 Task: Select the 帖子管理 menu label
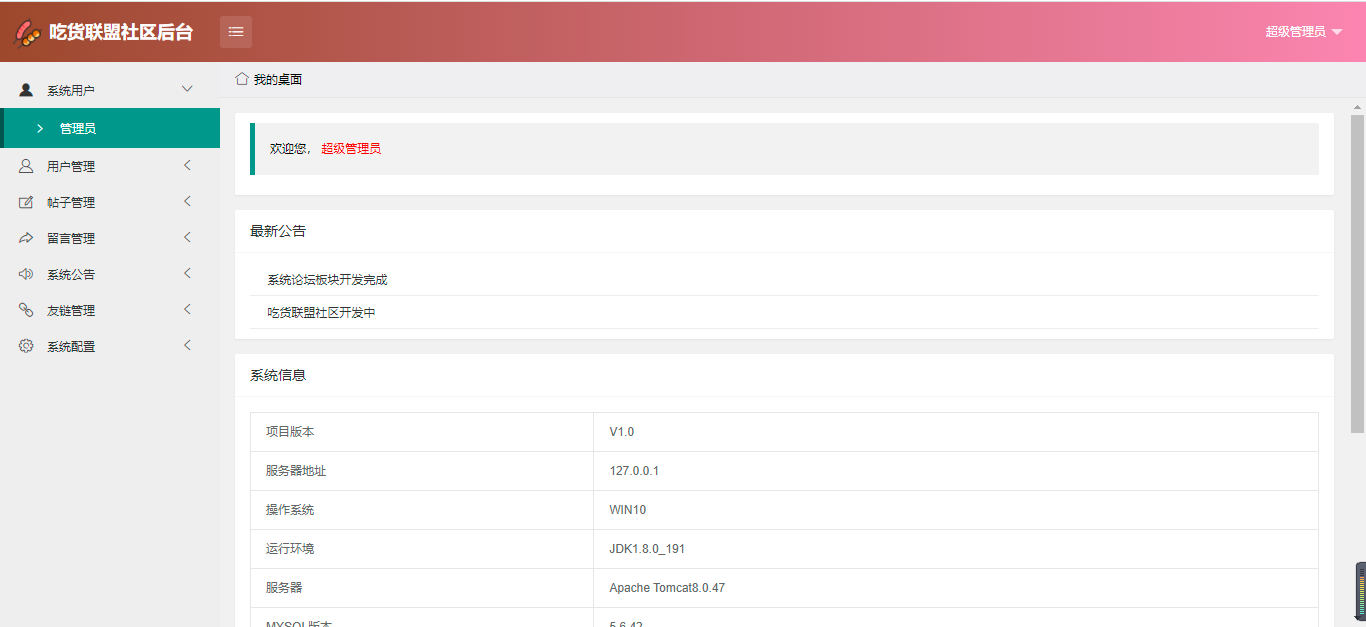pyautogui.click(x=71, y=202)
